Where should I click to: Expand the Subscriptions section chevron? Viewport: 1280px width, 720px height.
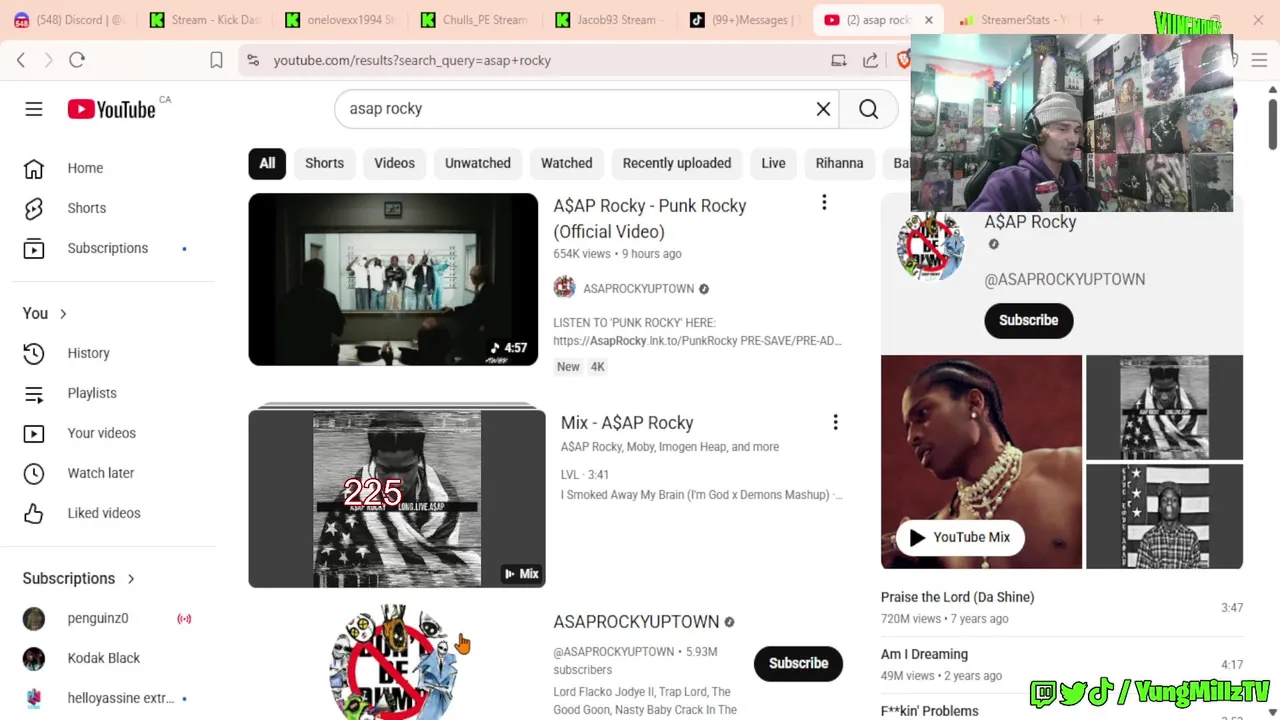tap(131, 579)
